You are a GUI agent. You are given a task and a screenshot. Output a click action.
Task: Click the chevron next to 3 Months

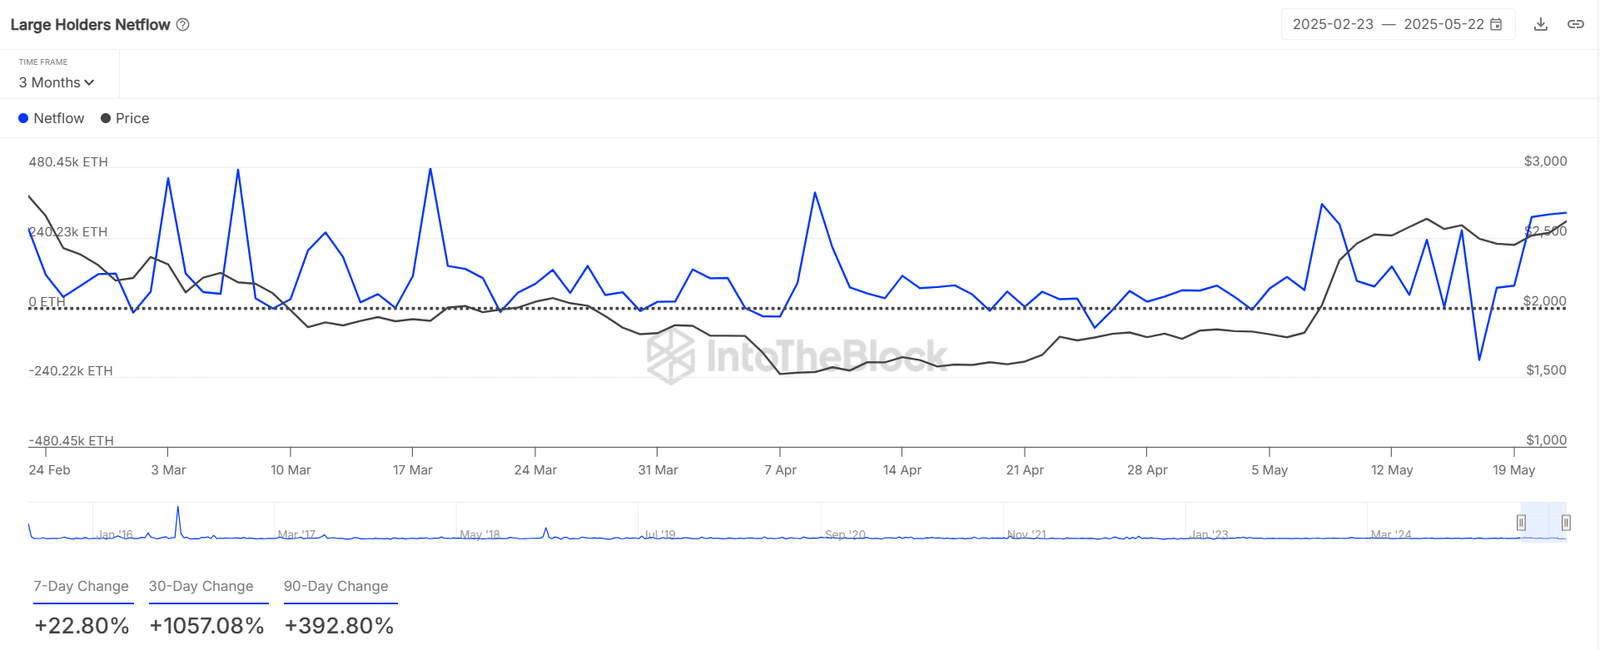pos(89,83)
